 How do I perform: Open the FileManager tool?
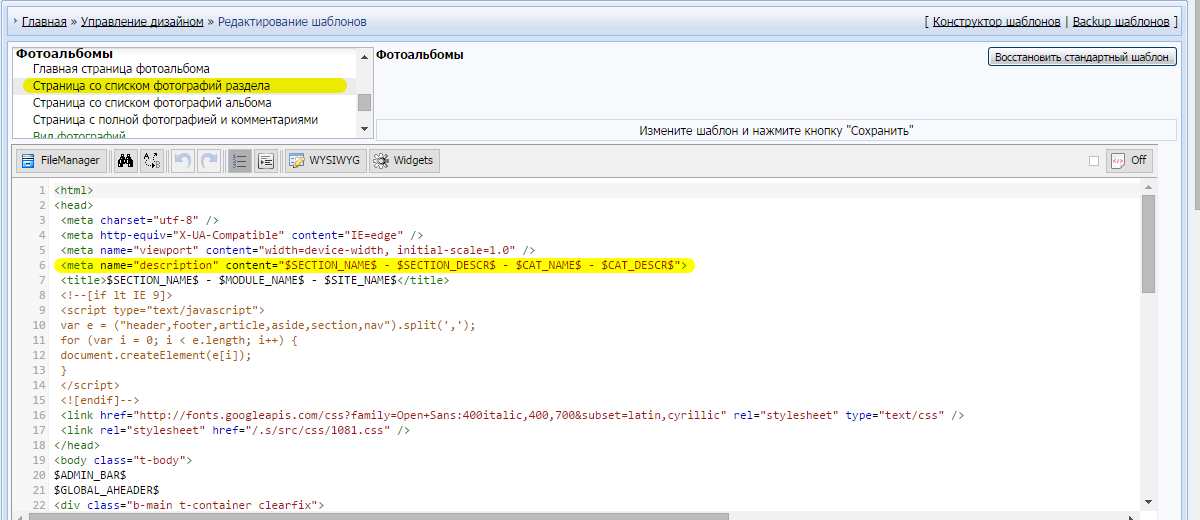(x=62, y=160)
